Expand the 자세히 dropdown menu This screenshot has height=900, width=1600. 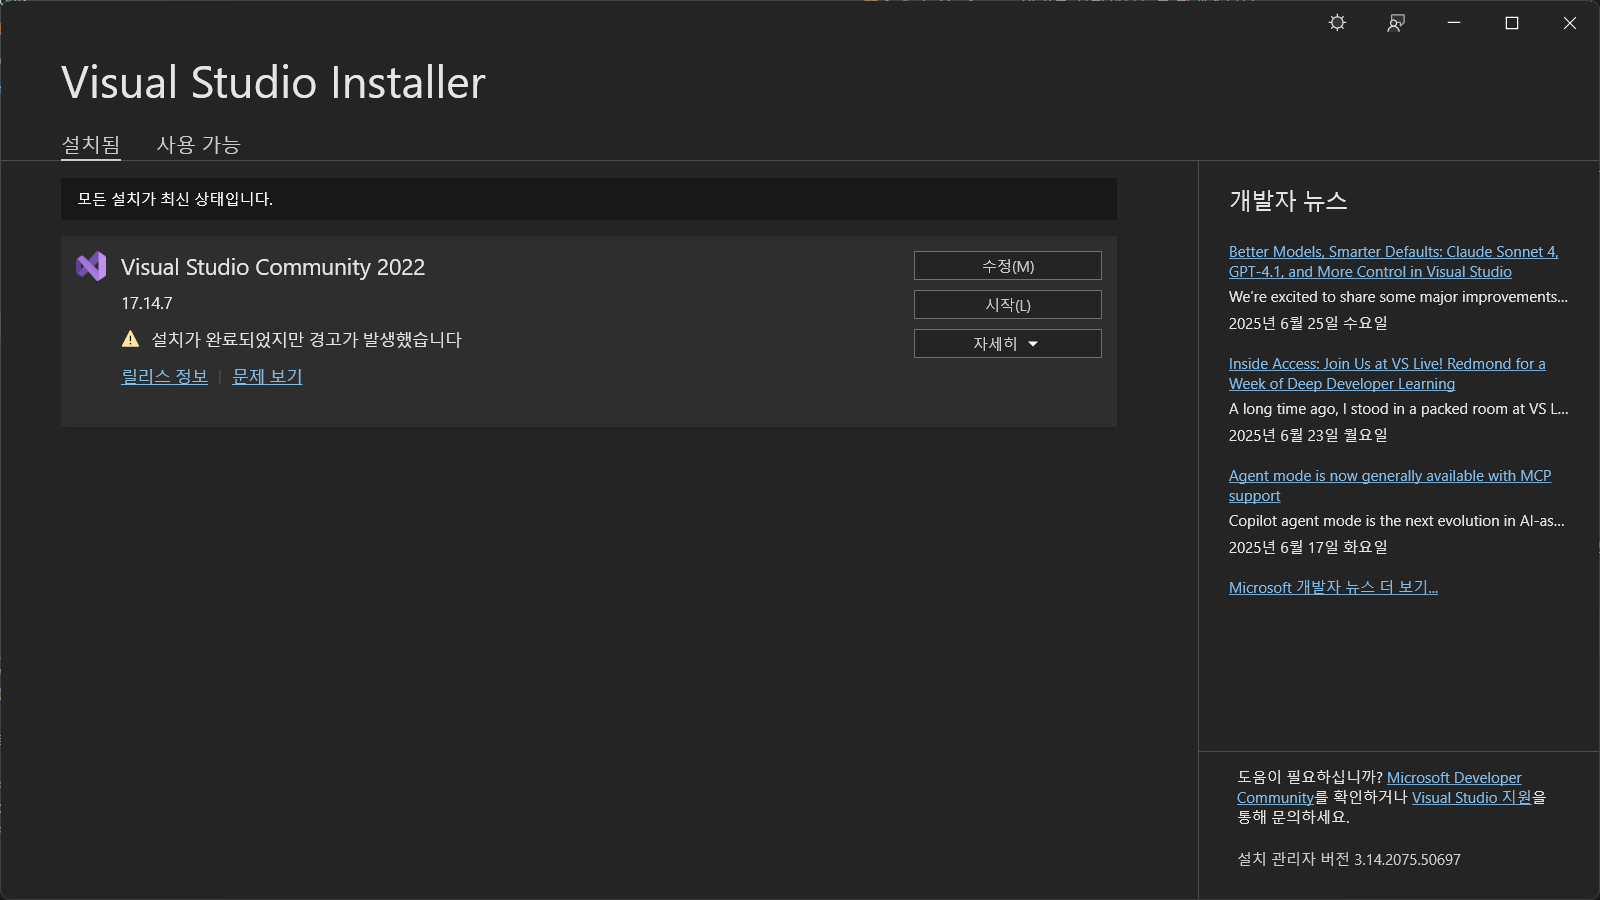point(1007,343)
